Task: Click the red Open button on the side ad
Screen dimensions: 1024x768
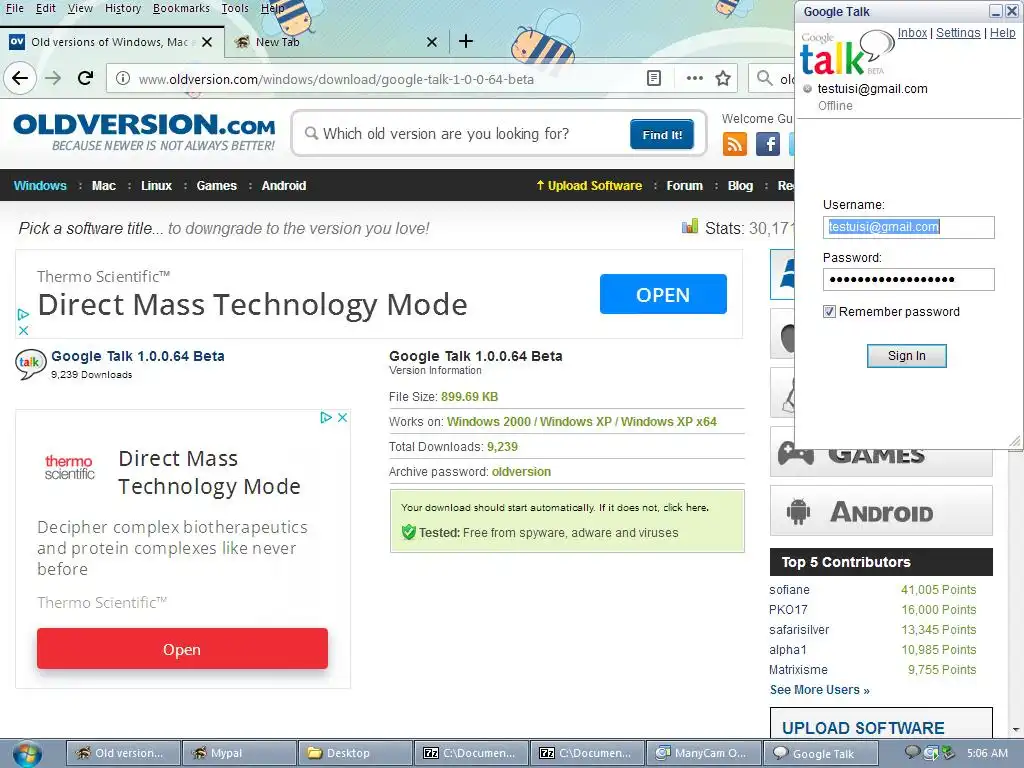Action: [x=182, y=648]
